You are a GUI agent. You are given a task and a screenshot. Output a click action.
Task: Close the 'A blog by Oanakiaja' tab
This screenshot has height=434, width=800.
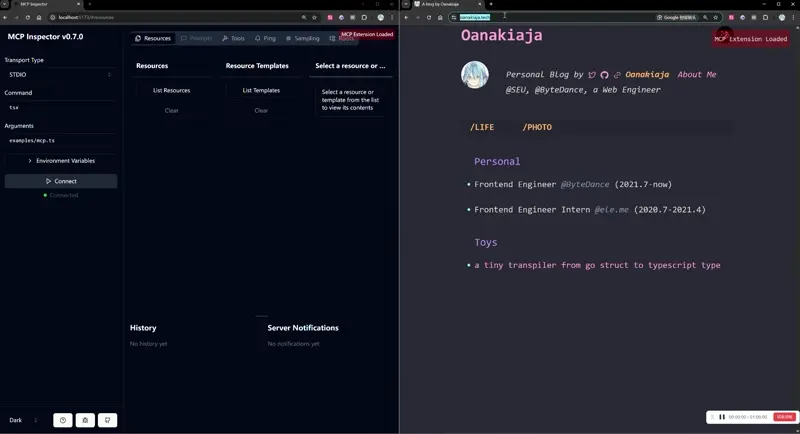[x=480, y=4]
